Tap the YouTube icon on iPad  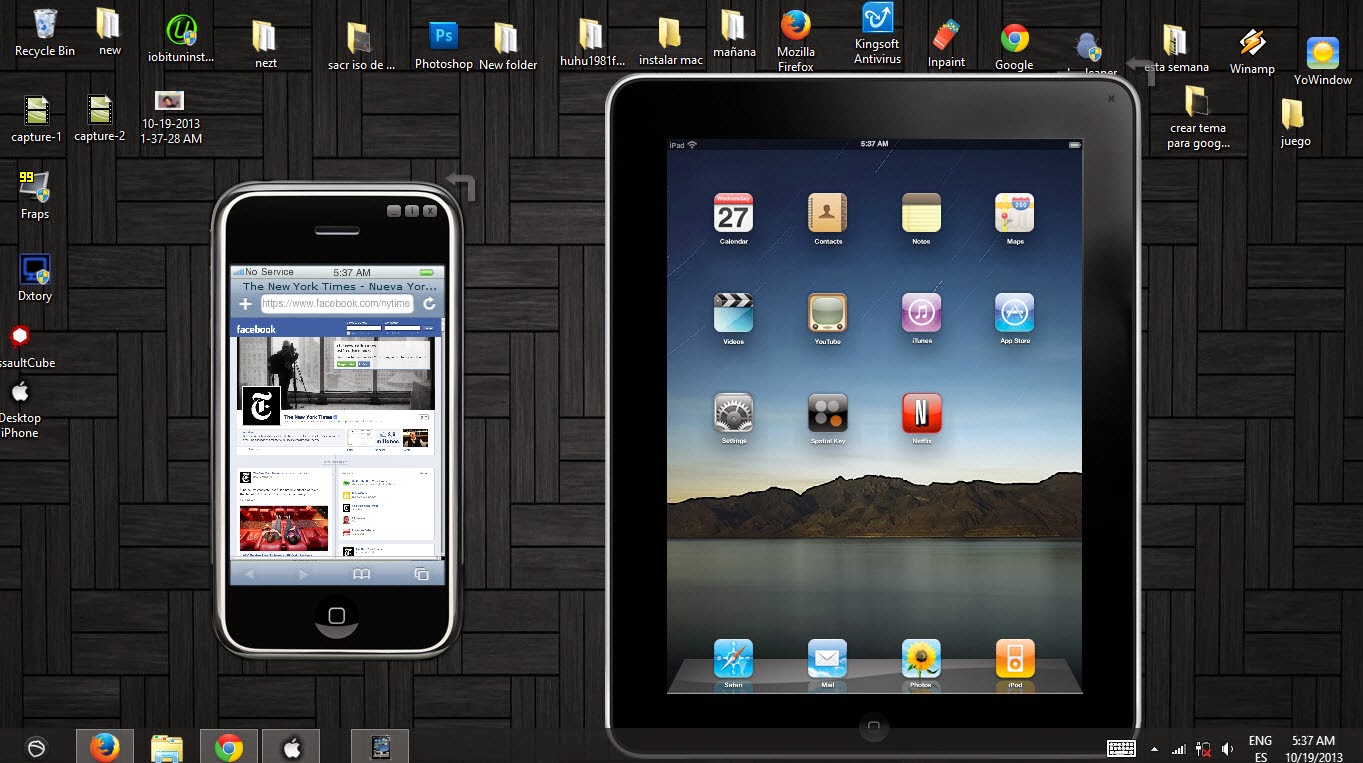coord(827,313)
